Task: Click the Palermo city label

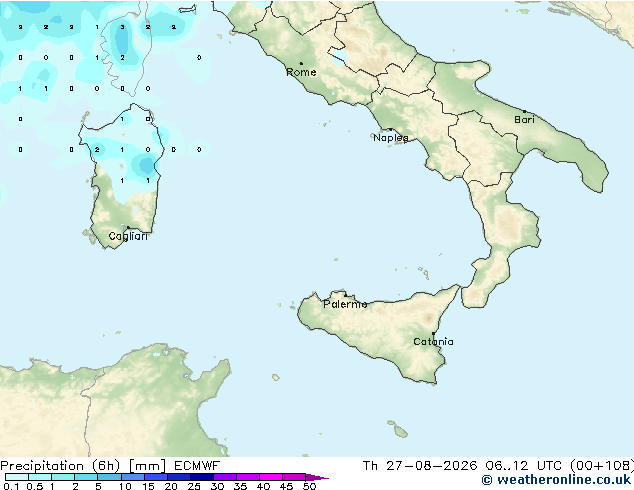Action: 345,304
